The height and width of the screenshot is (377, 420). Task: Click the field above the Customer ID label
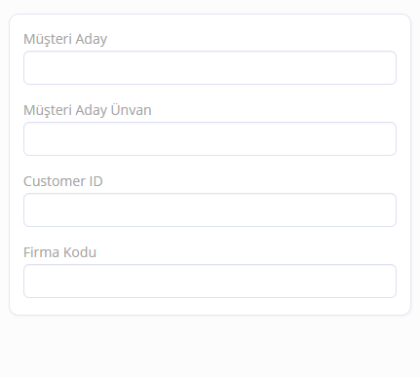click(210, 139)
